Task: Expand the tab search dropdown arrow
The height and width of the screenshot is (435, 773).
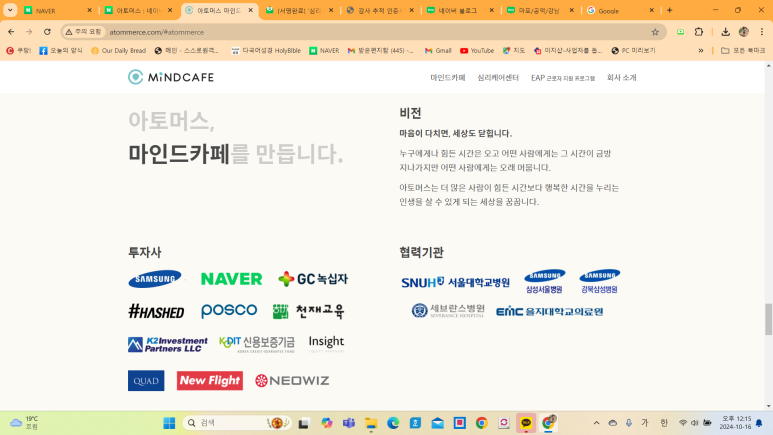Action: (10, 10)
